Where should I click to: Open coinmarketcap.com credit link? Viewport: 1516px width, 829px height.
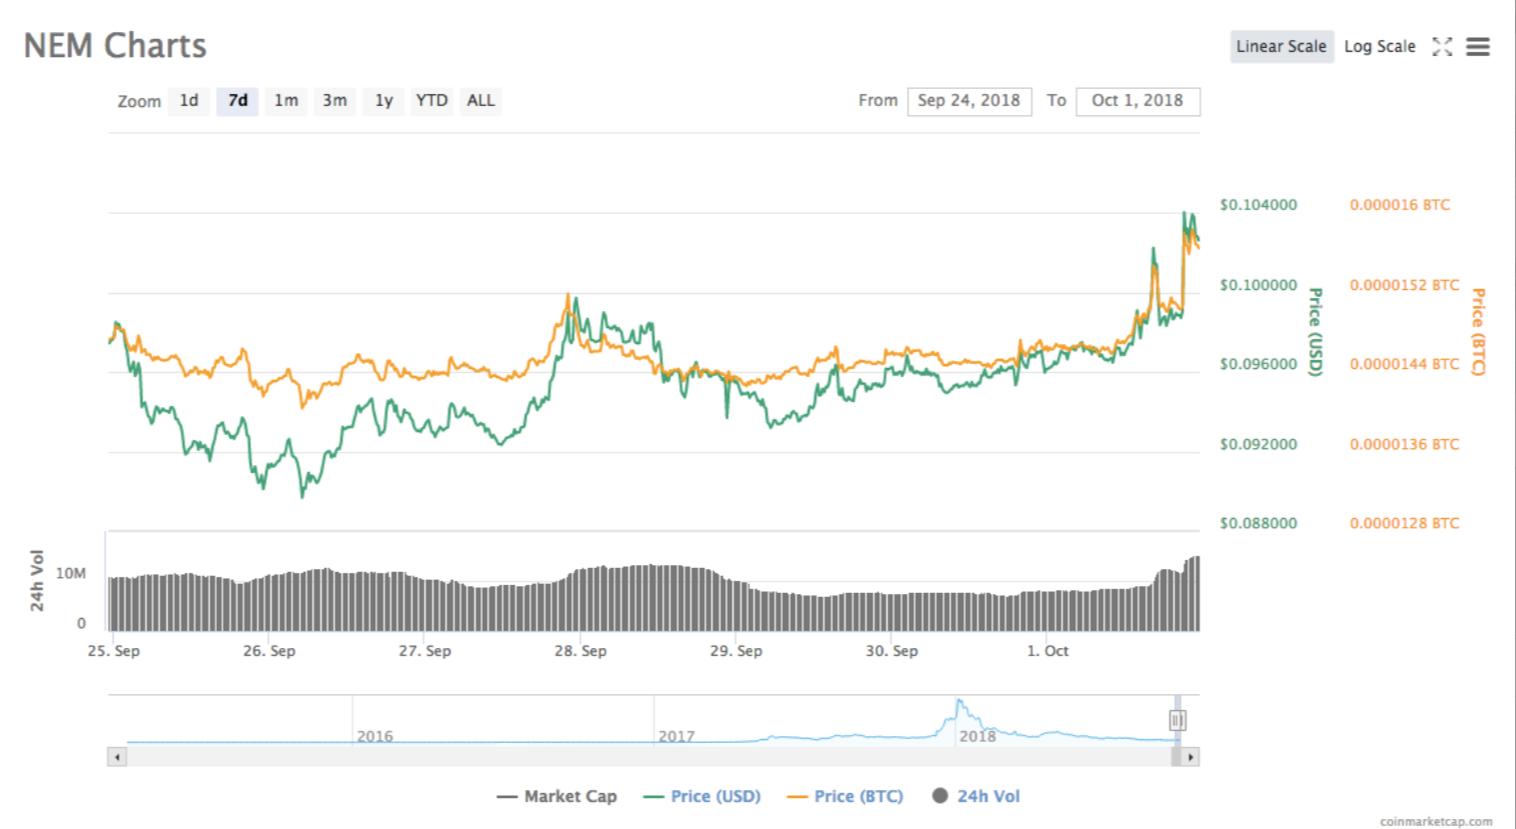point(1436,821)
